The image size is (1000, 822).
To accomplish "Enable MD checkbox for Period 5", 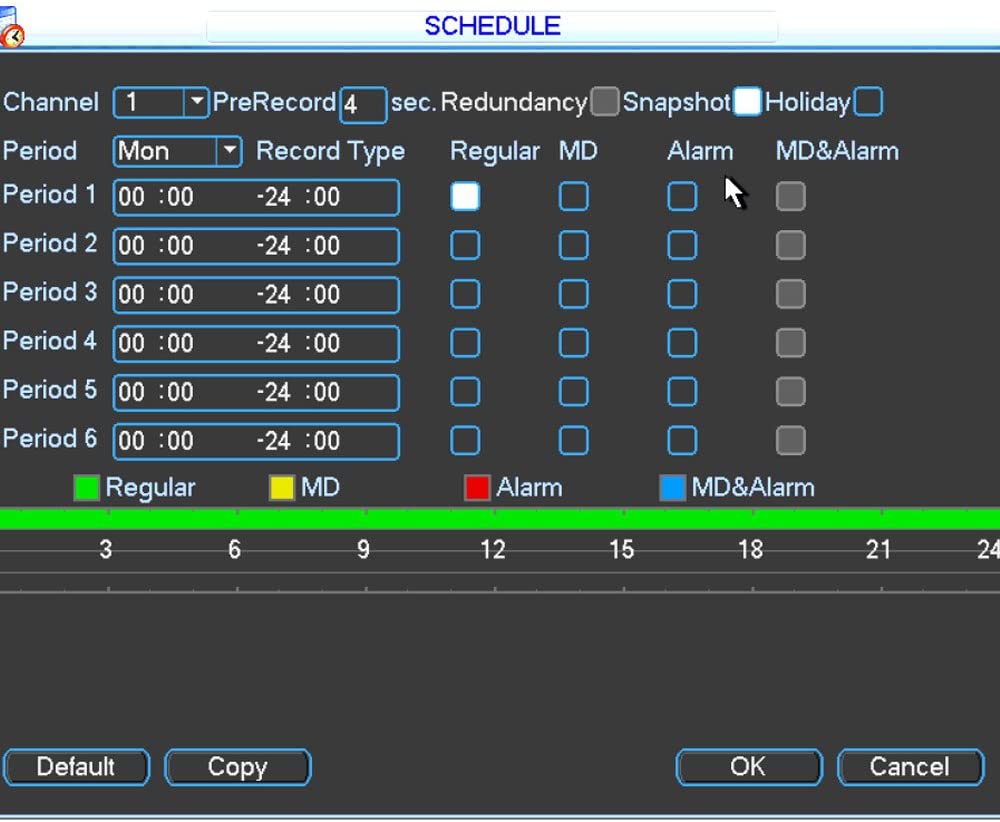I will (573, 392).
